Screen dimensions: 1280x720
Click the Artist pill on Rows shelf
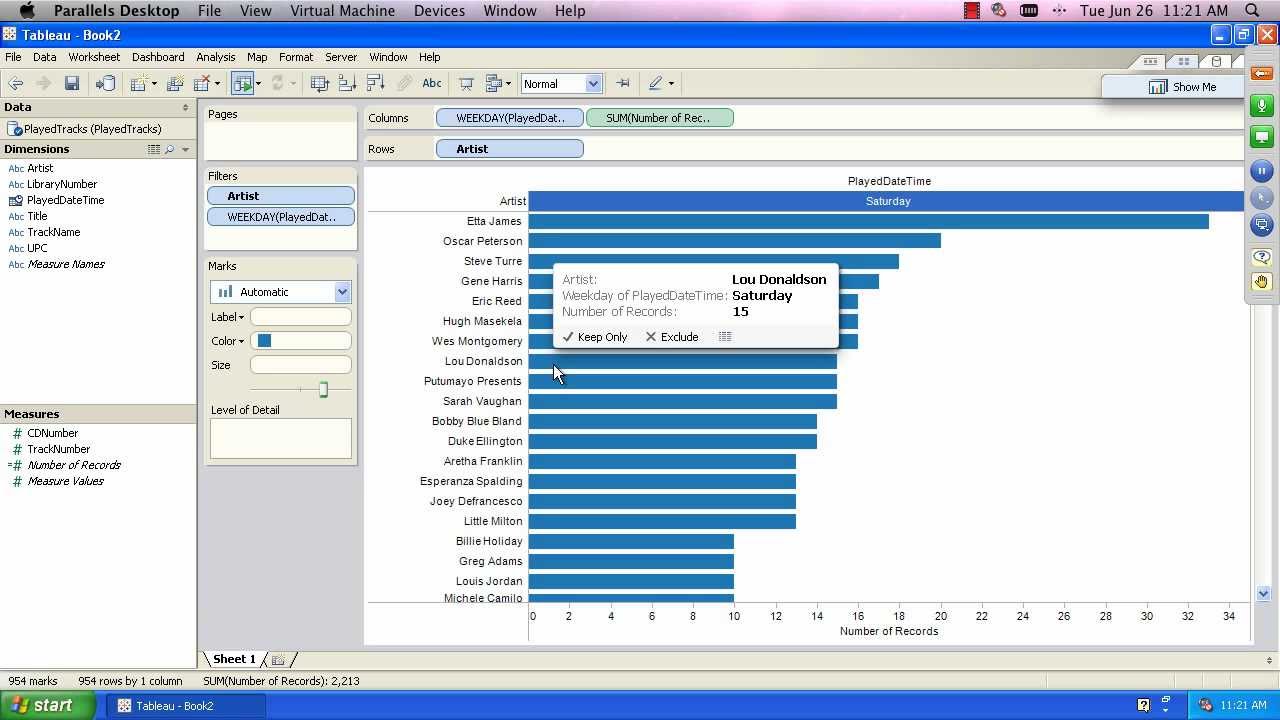point(510,149)
